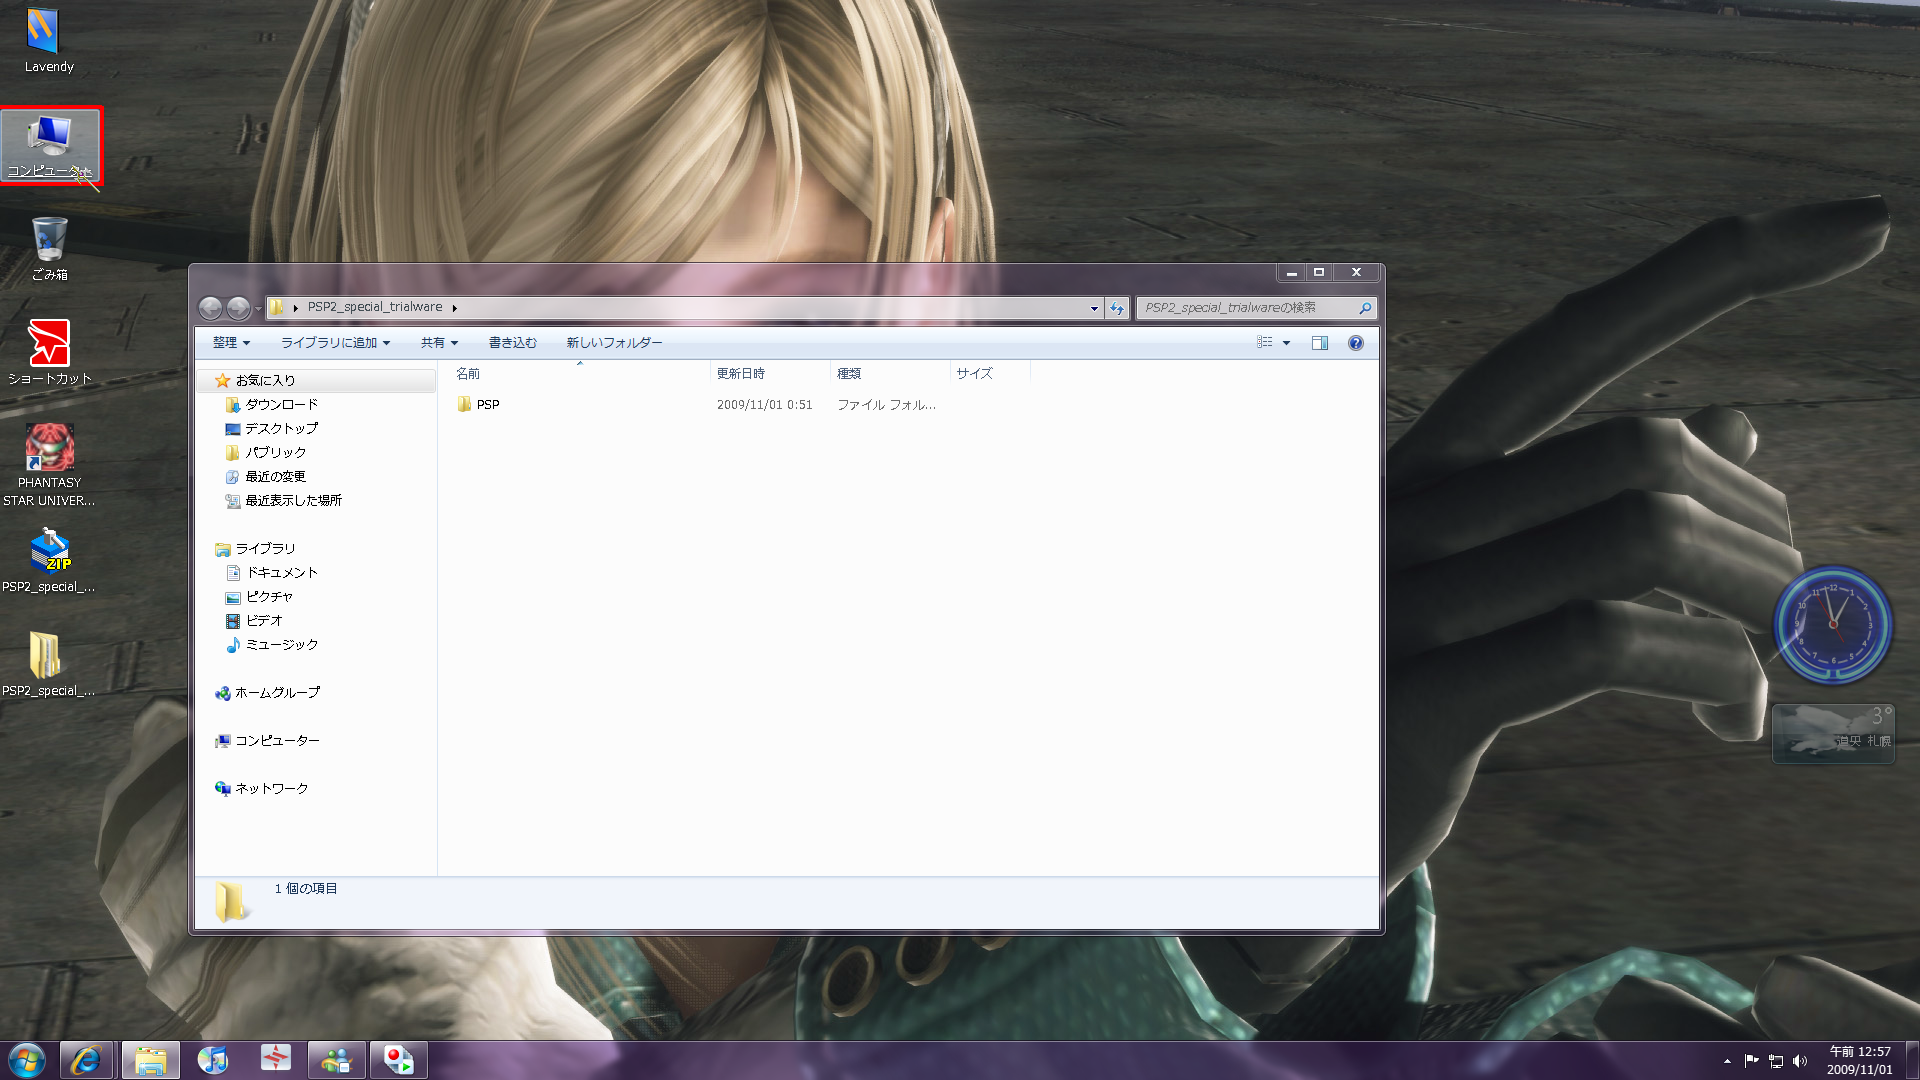Open Internet Explorer from taskbar
1920x1080 pixels.
[x=86, y=1060]
